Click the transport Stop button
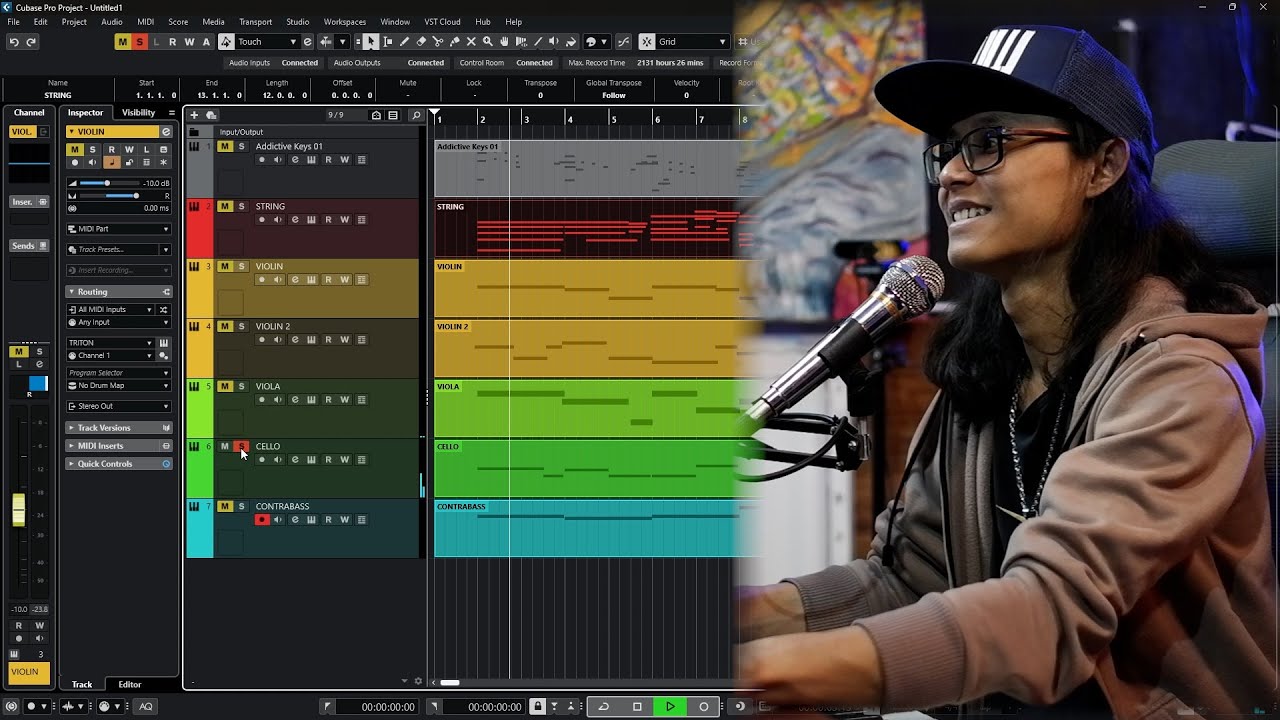The height and width of the screenshot is (720, 1280). click(x=637, y=706)
